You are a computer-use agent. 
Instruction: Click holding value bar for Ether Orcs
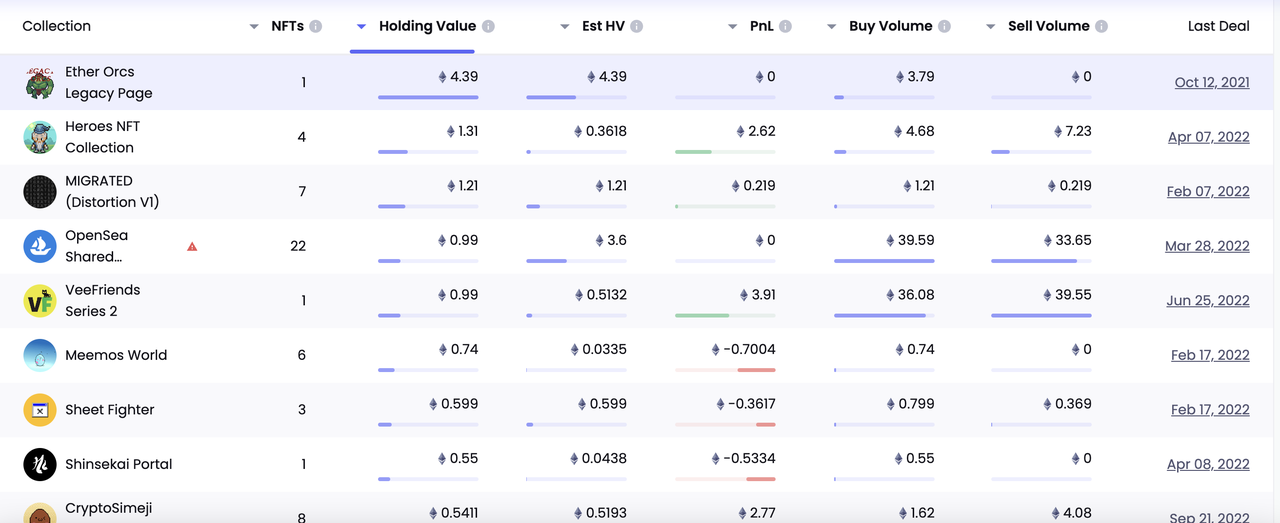click(x=428, y=97)
